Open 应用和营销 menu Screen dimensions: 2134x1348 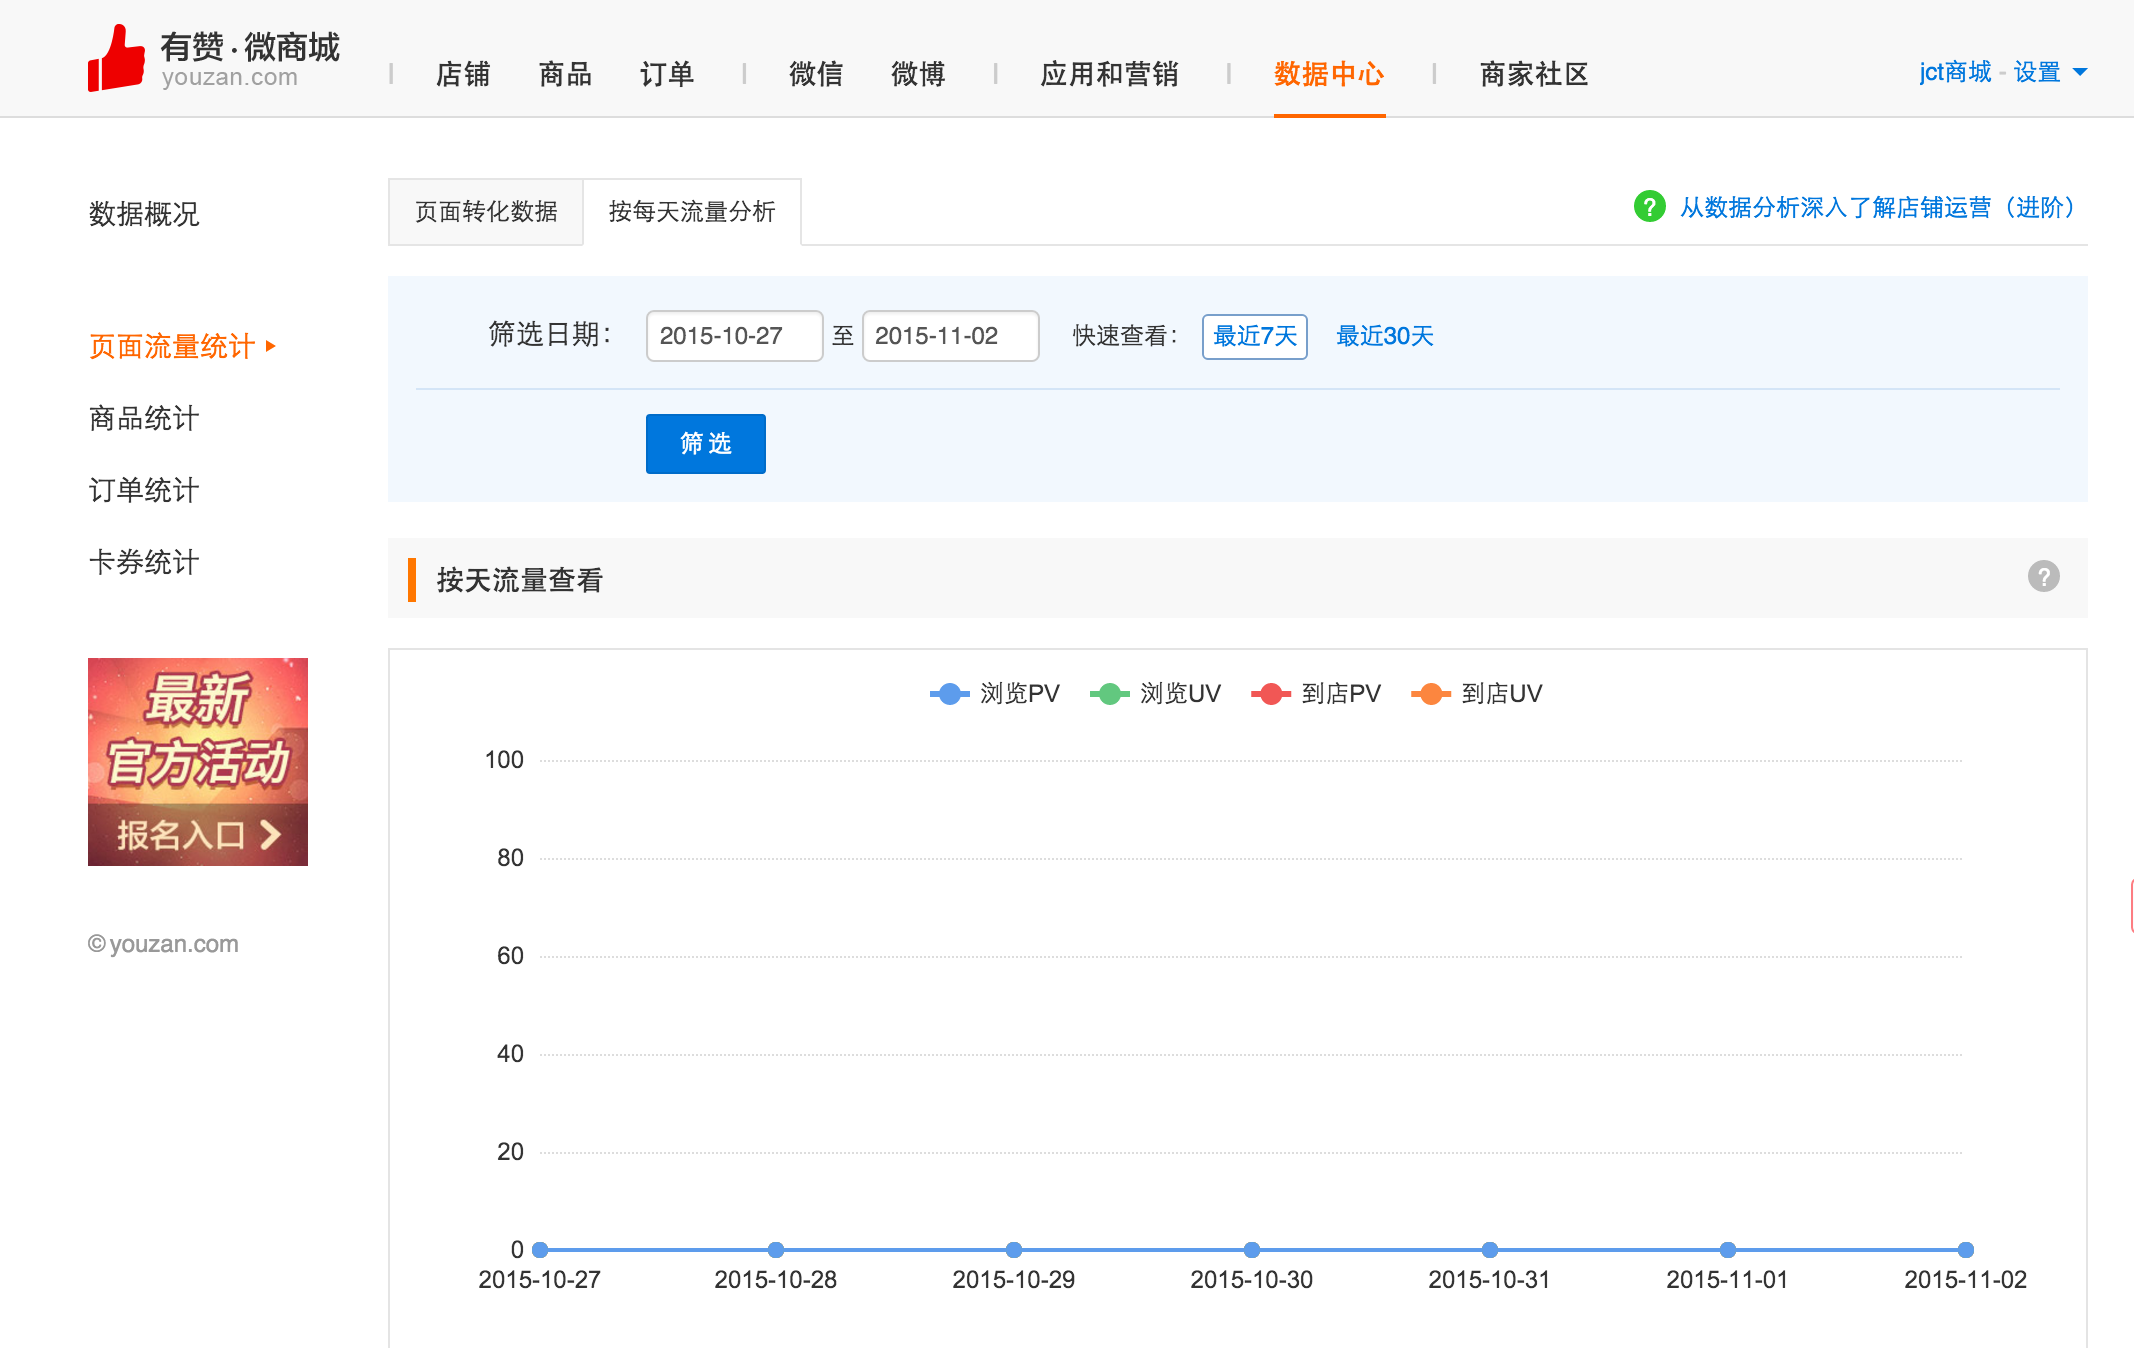[1110, 74]
